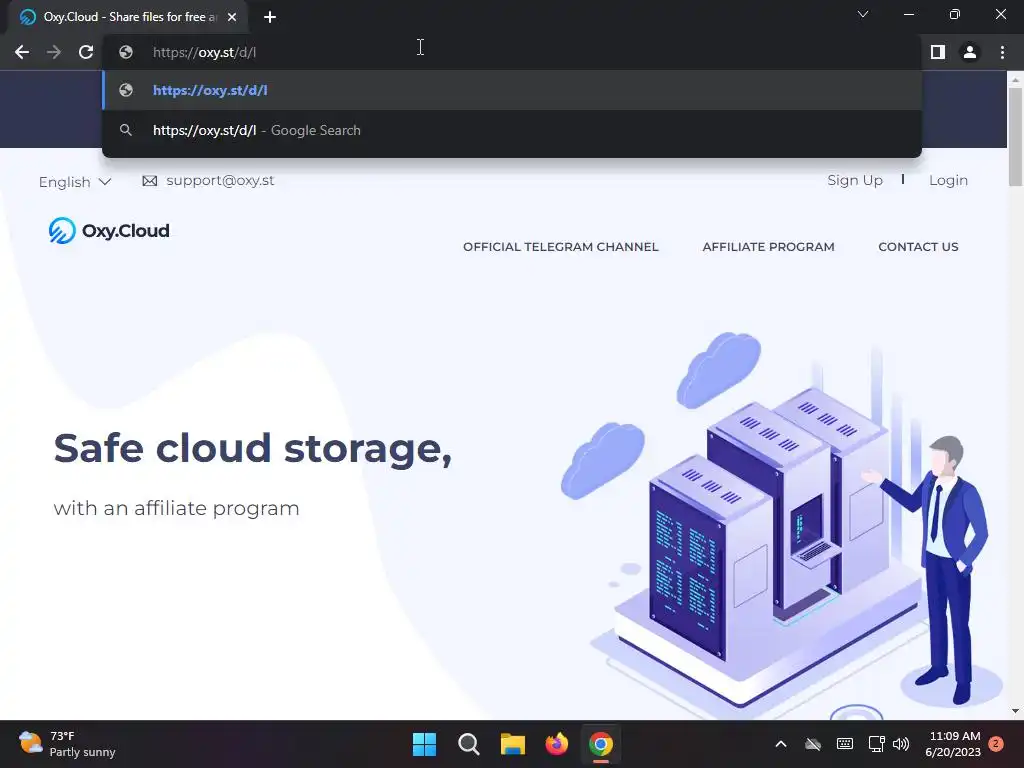Screen dimensions: 1024x768
Task: Open File Explorer from taskbar
Action: coord(513,744)
